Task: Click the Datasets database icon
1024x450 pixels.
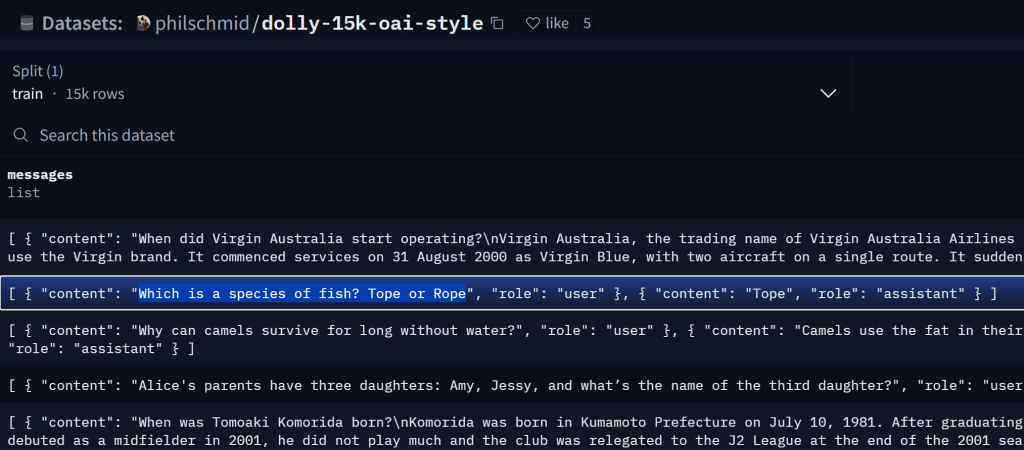Action: (26, 23)
